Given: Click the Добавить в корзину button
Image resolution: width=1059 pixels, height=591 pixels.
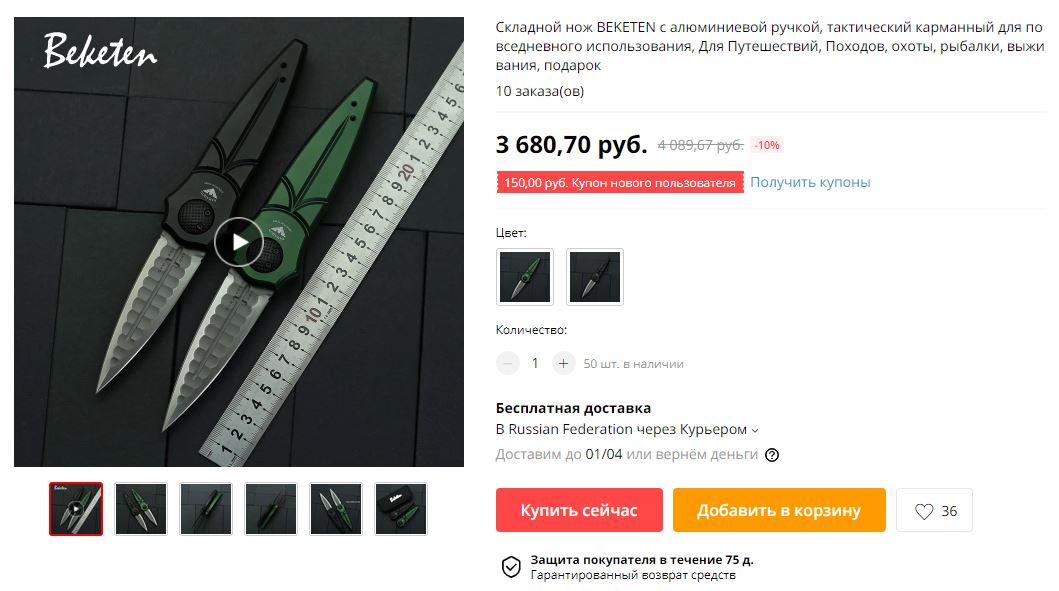Looking at the screenshot, I should pos(779,510).
